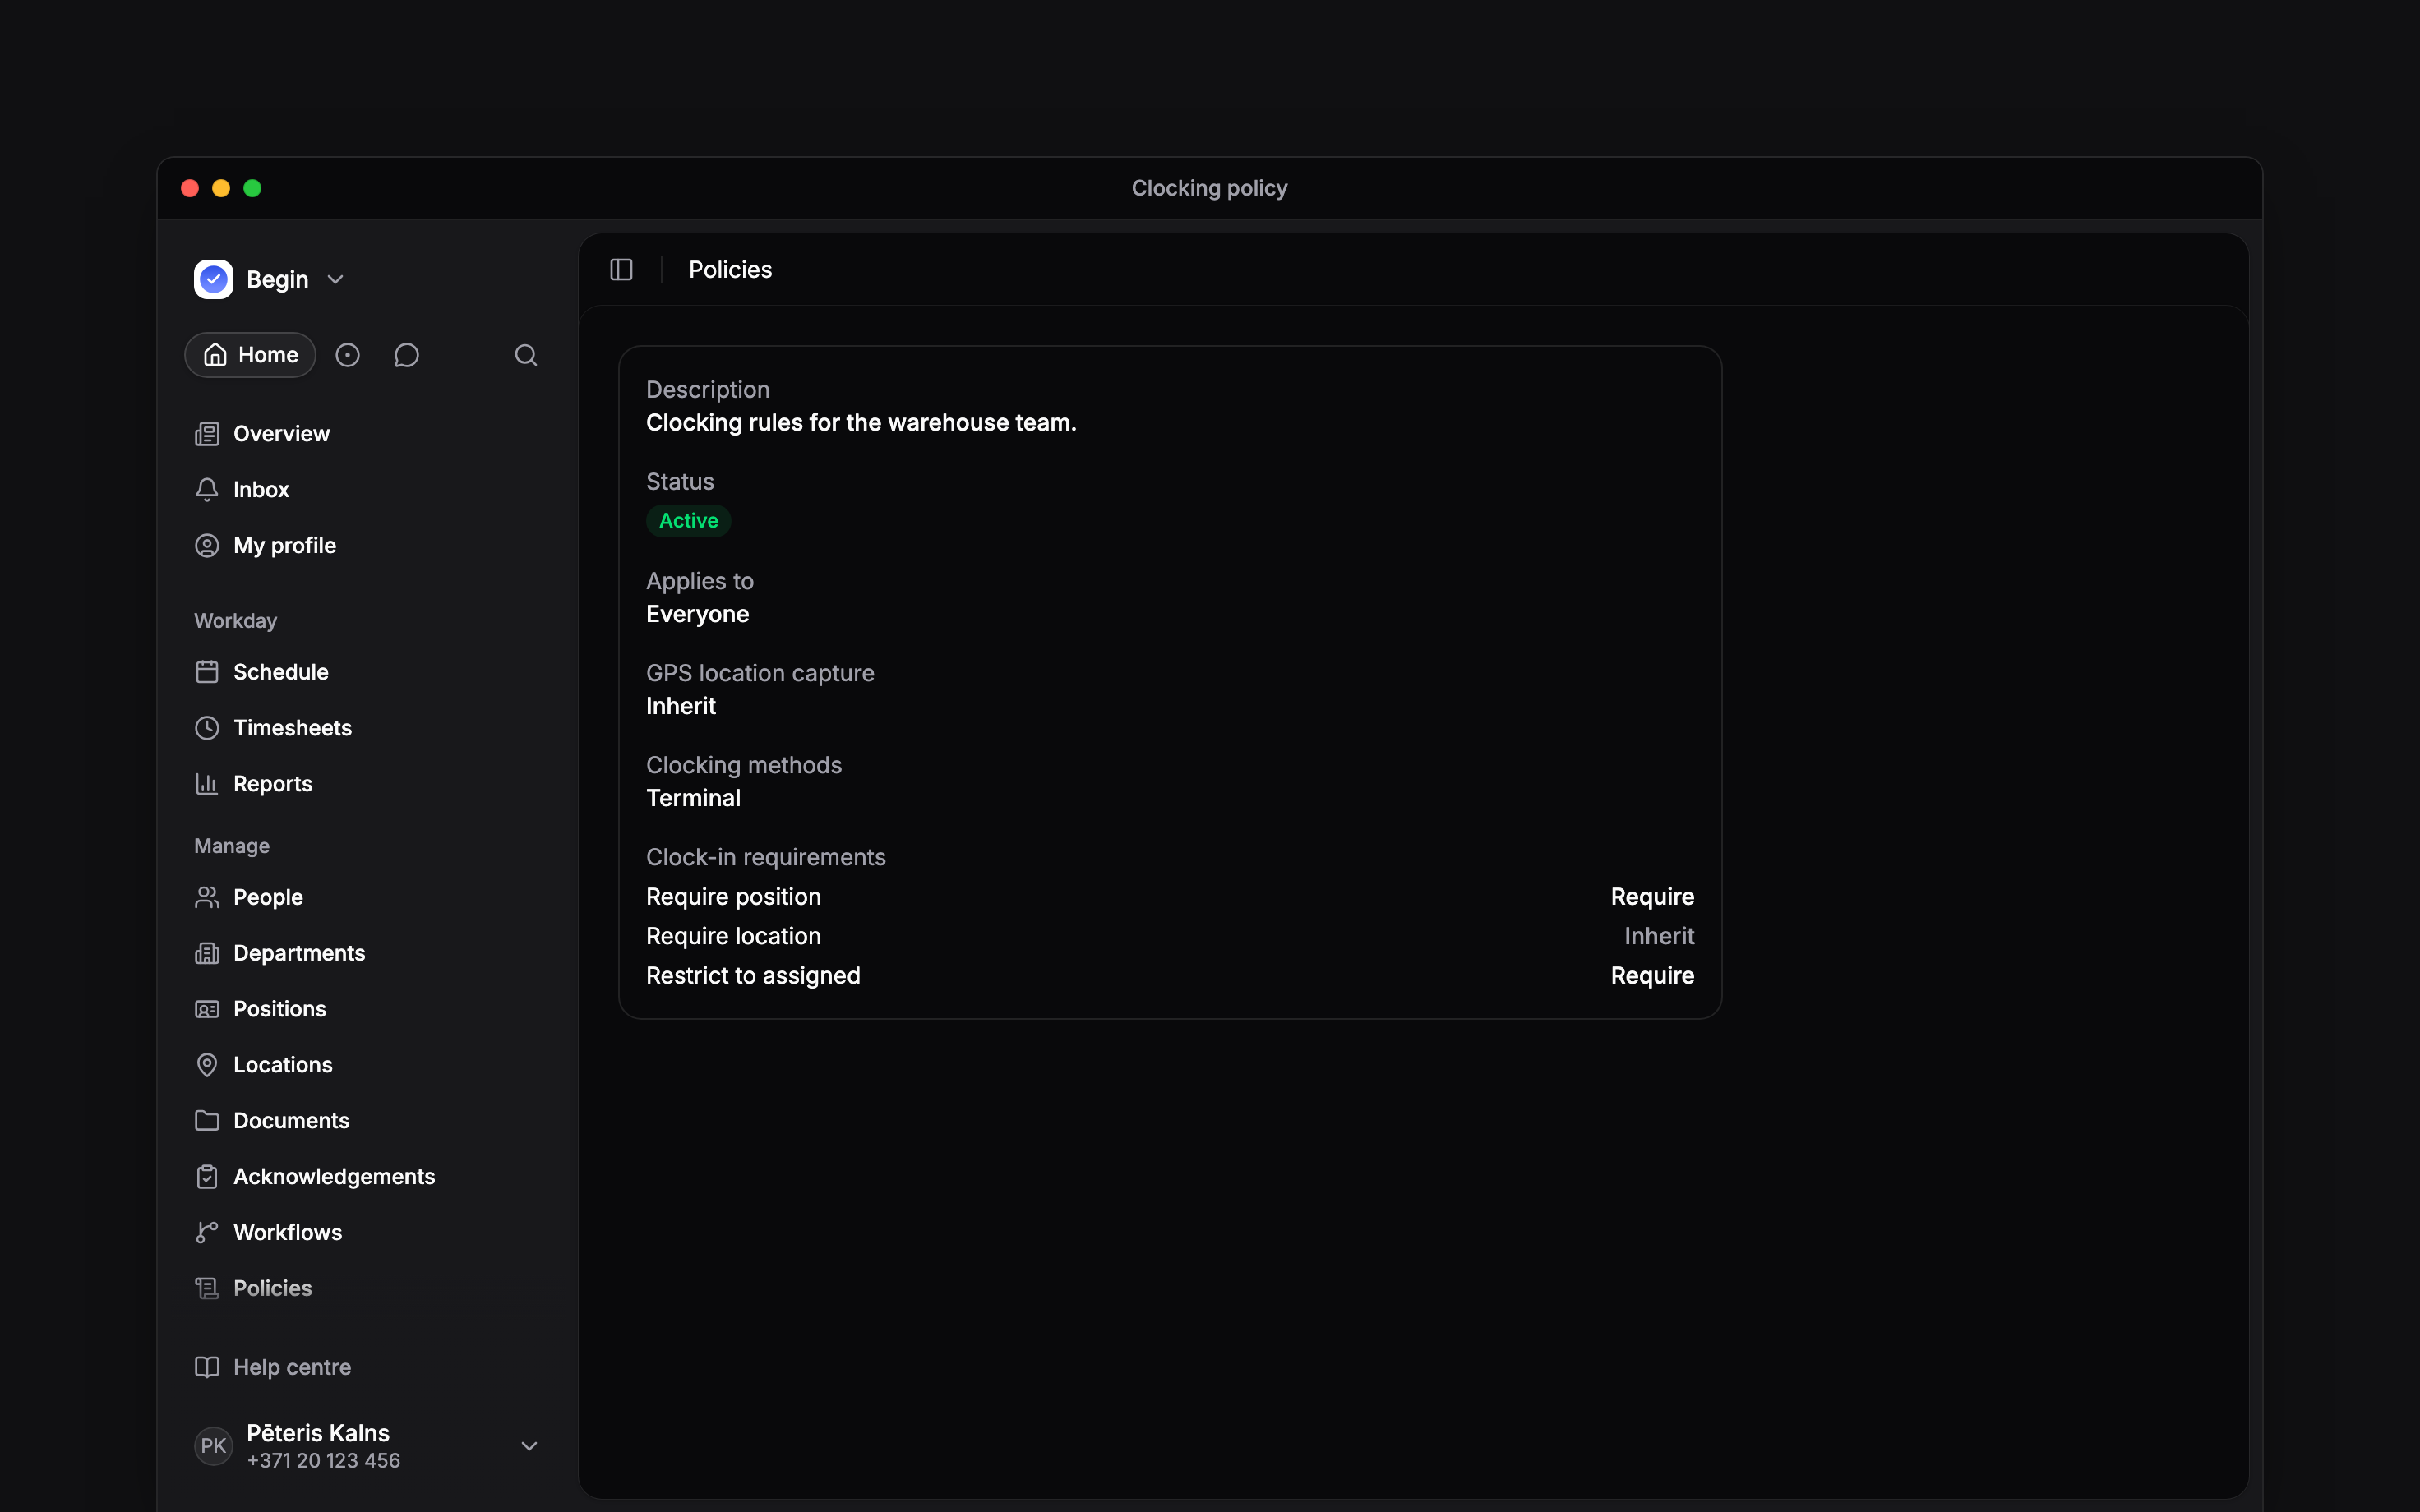Click the Begin app logo
Viewport: 2420px width, 1512px height.
[x=213, y=279]
